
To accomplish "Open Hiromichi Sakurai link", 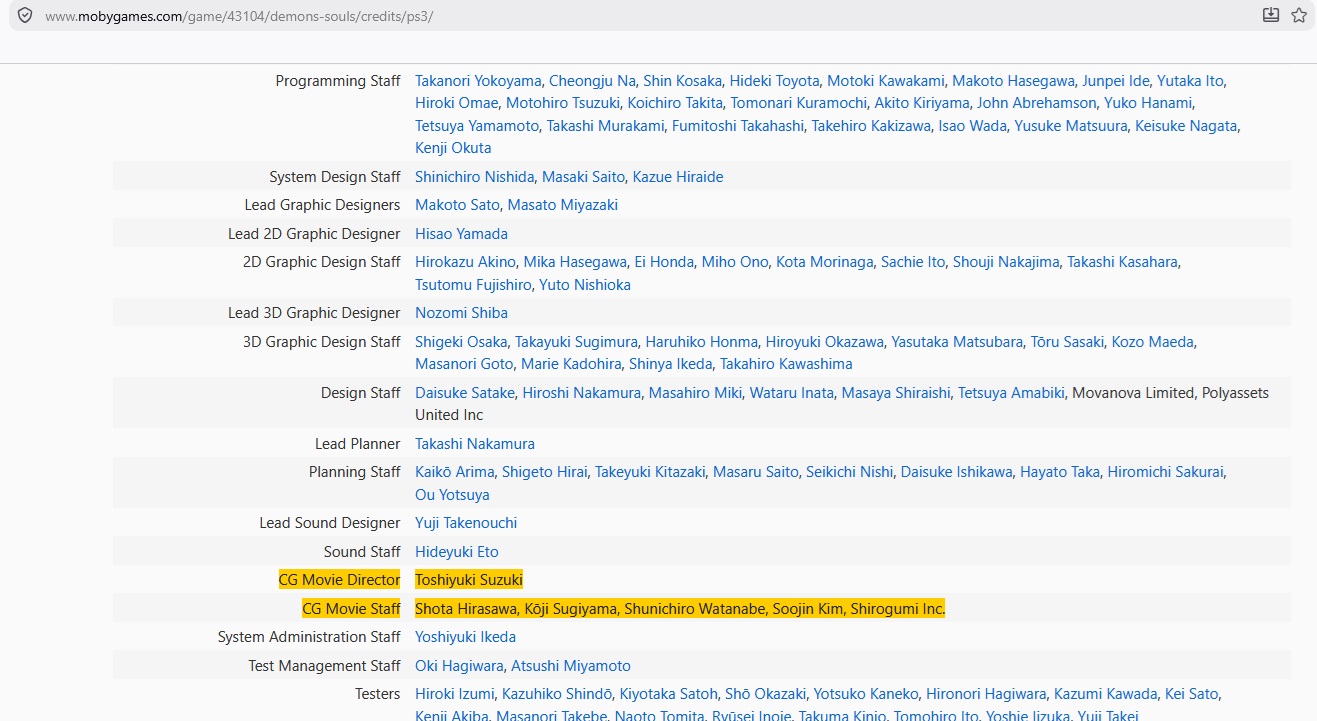I will click(1165, 472).
